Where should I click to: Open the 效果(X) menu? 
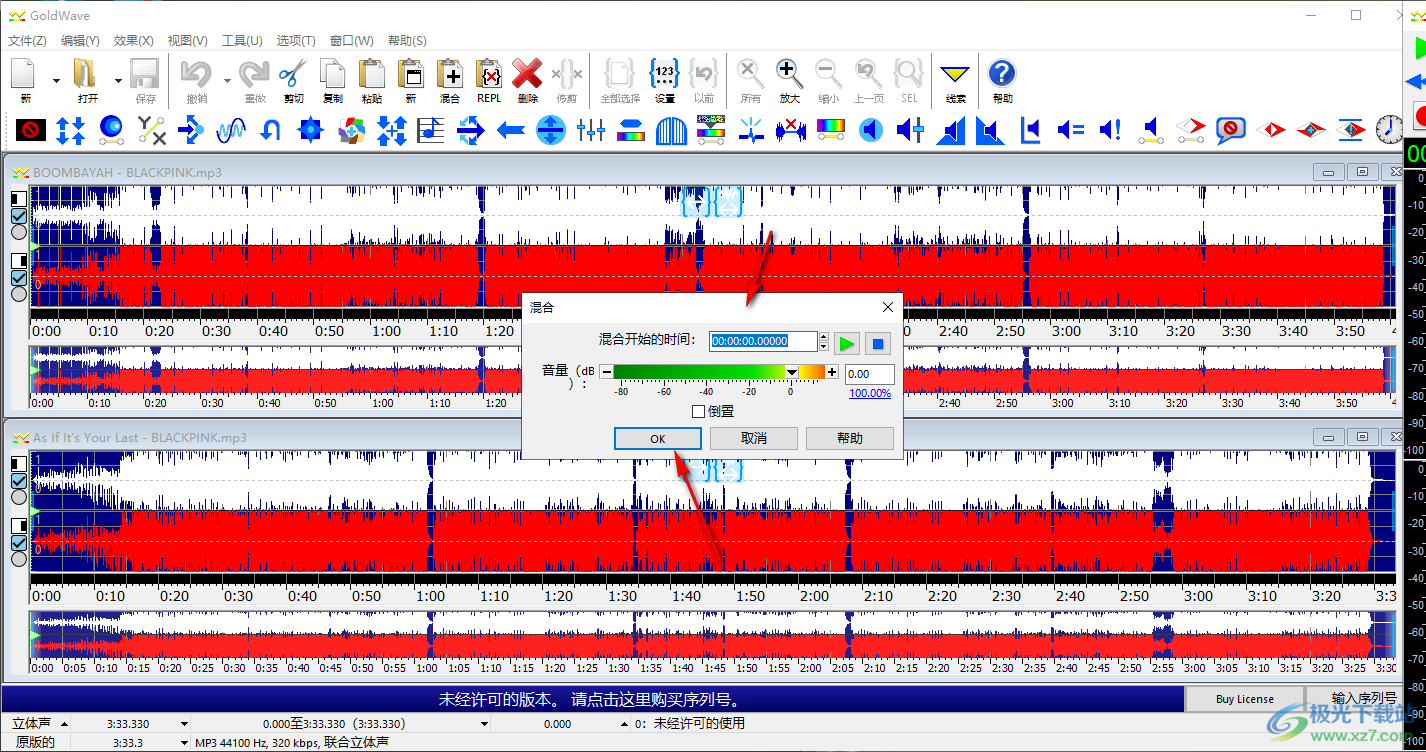tap(133, 41)
